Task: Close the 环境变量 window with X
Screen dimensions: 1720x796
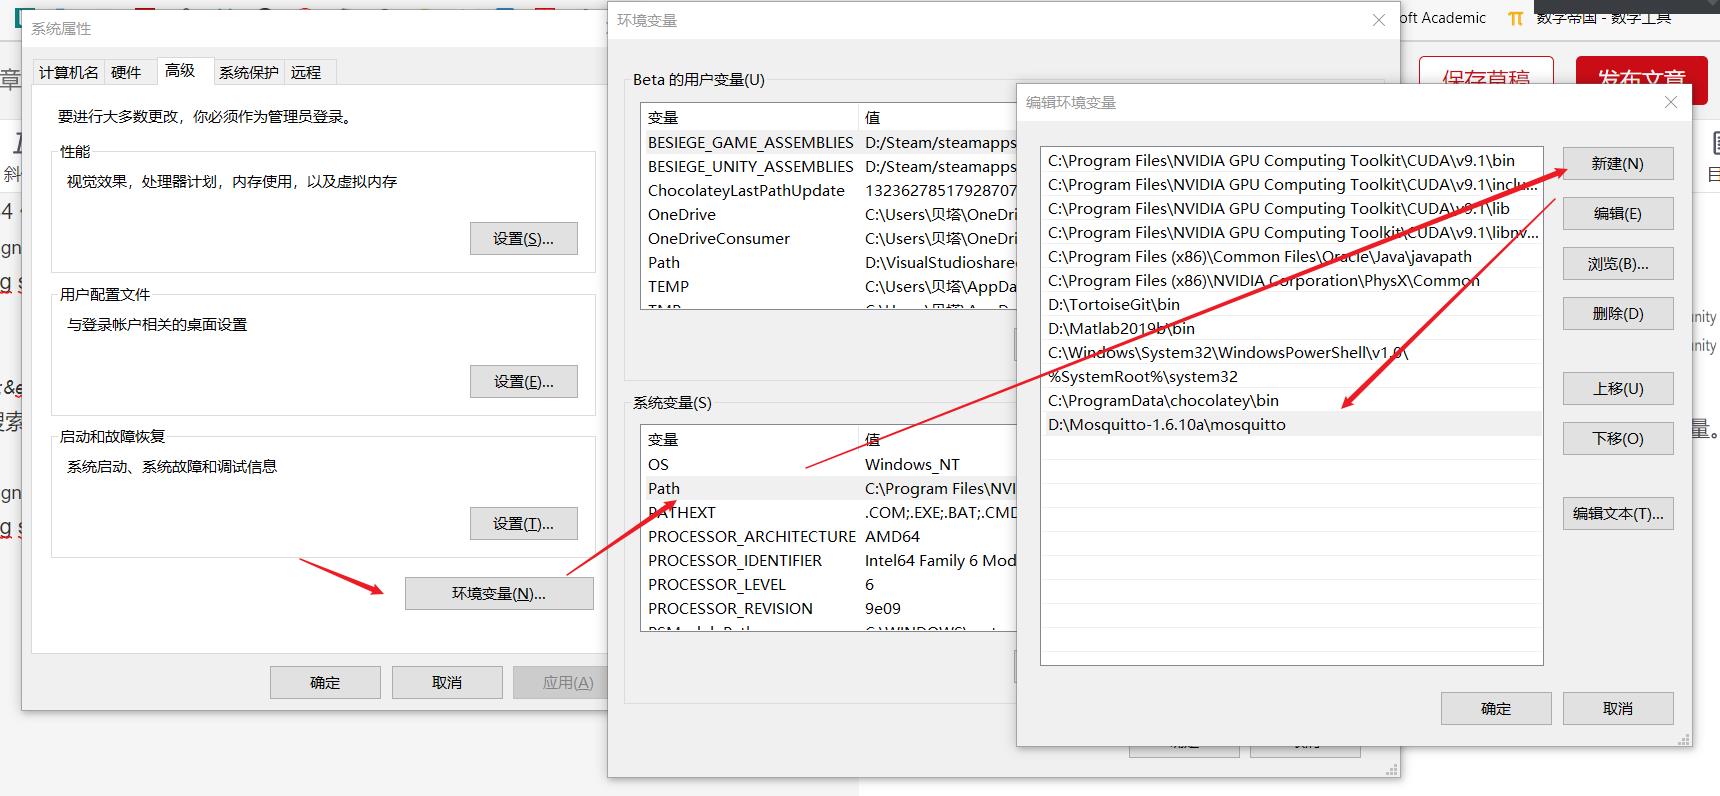Action: (x=1379, y=20)
